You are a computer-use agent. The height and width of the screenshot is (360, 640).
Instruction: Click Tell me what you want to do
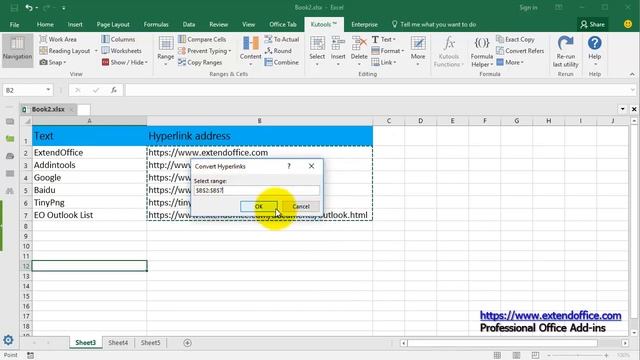coord(434,24)
